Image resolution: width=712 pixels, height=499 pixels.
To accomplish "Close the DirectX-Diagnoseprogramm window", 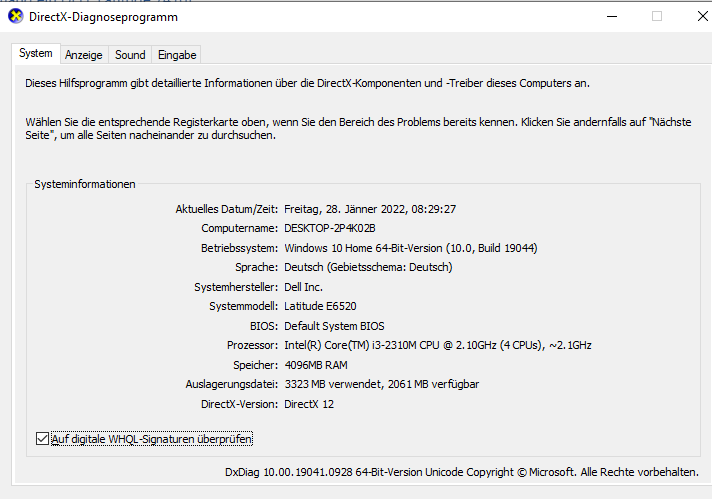I will click(x=702, y=16).
